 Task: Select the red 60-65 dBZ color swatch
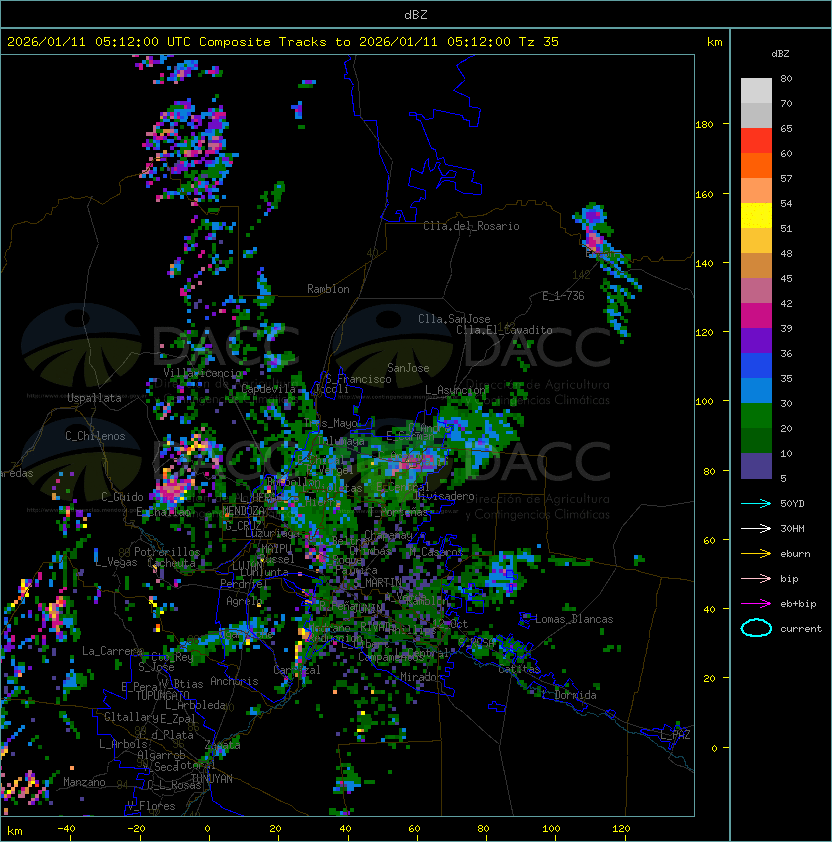pyautogui.click(x=756, y=141)
